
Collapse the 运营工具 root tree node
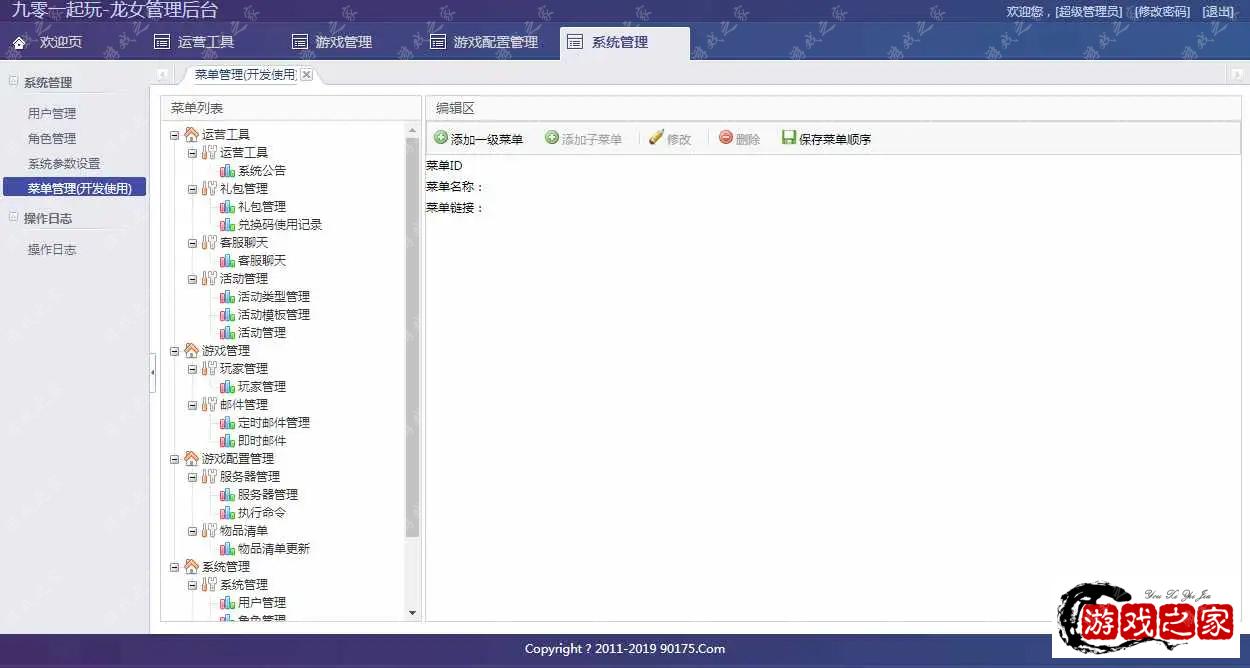coord(175,135)
